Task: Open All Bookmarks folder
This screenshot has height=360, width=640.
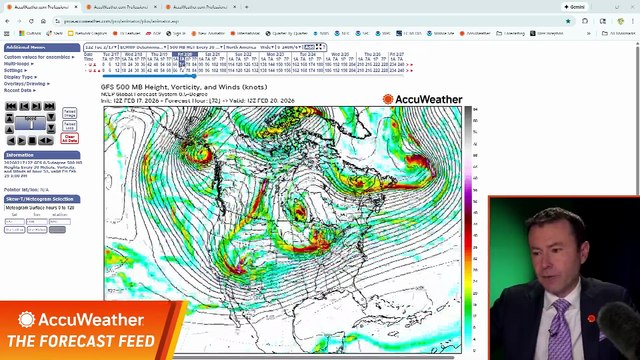Action: point(619,33)
